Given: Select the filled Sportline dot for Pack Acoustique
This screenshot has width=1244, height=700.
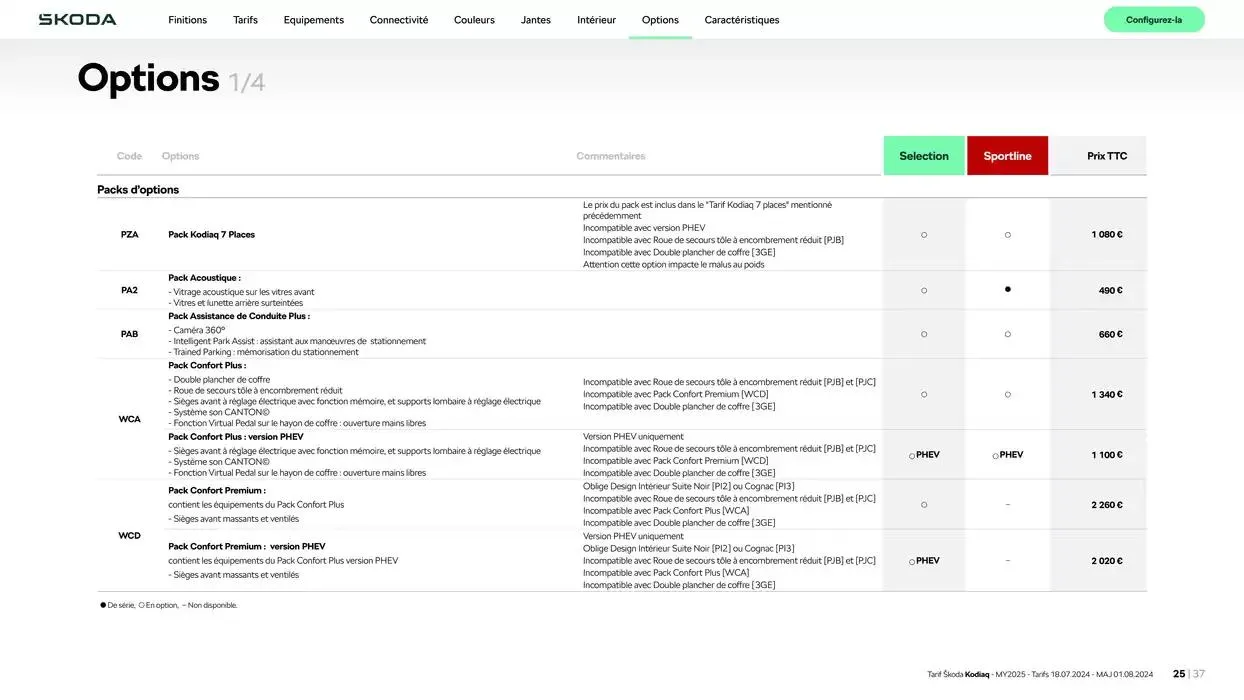Looking at the screenshot, I should pyautogui.click(x=1007, y=289).
